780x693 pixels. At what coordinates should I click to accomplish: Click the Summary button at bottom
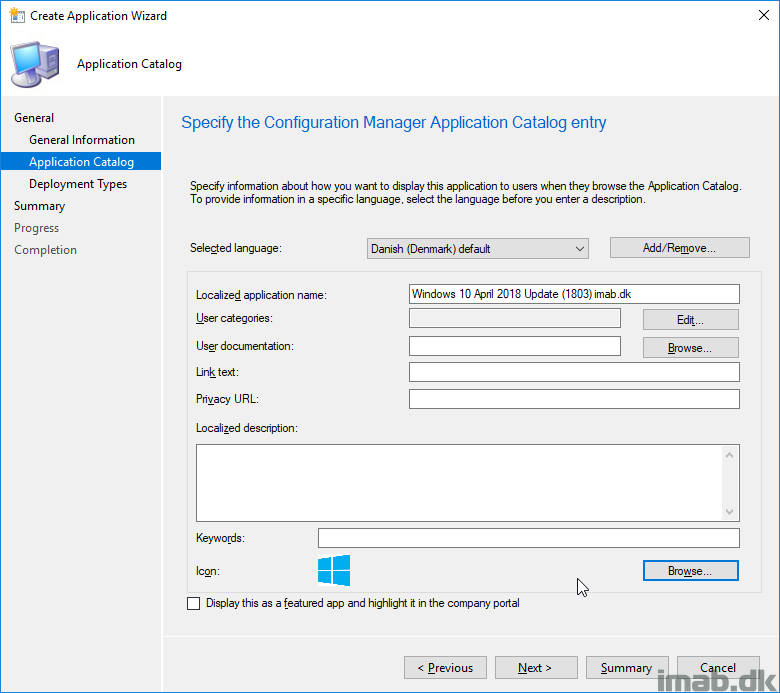click(627, 668)
